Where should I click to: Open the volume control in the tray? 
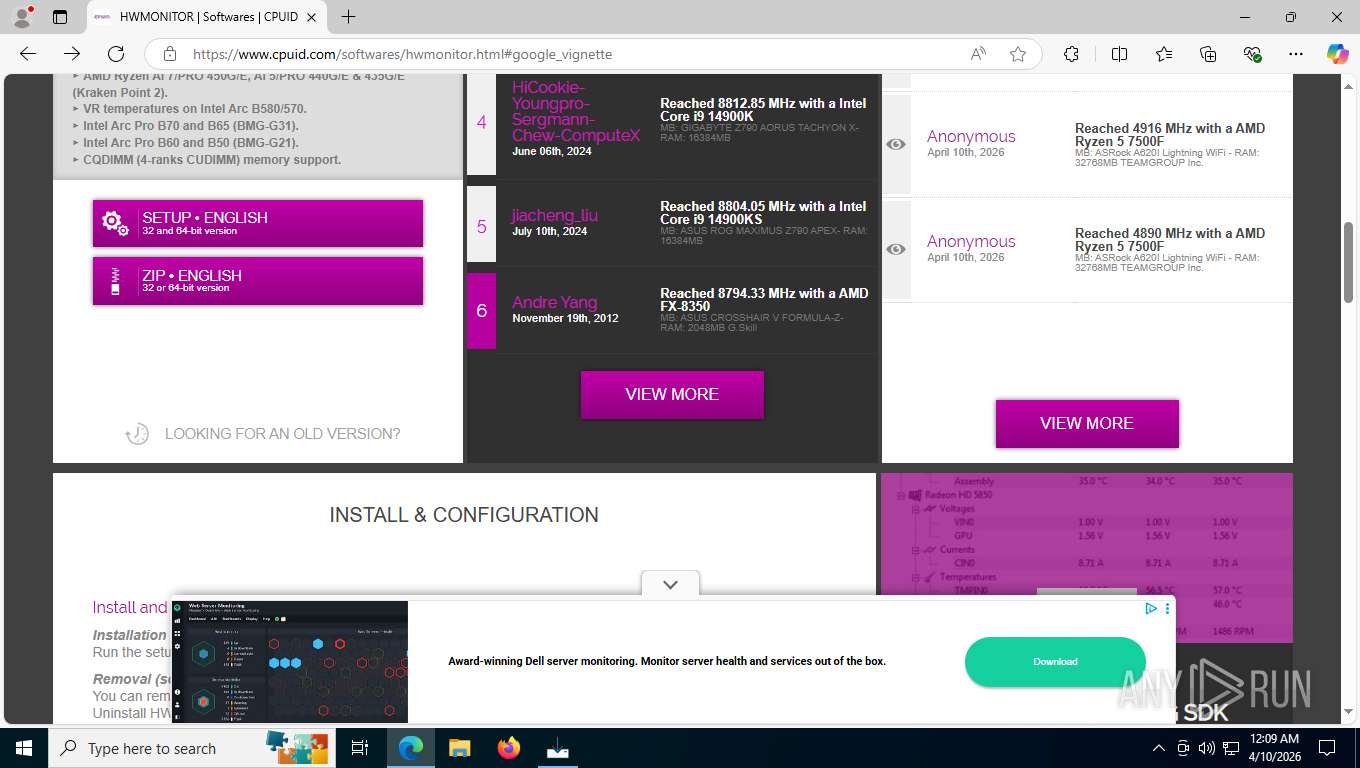(1206, 748)
